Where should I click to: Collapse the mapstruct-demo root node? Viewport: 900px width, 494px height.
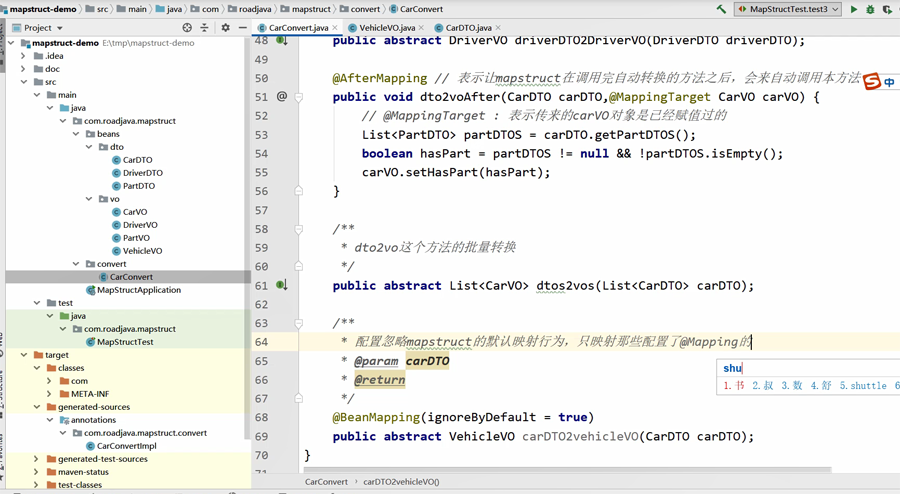coord(11,43)
